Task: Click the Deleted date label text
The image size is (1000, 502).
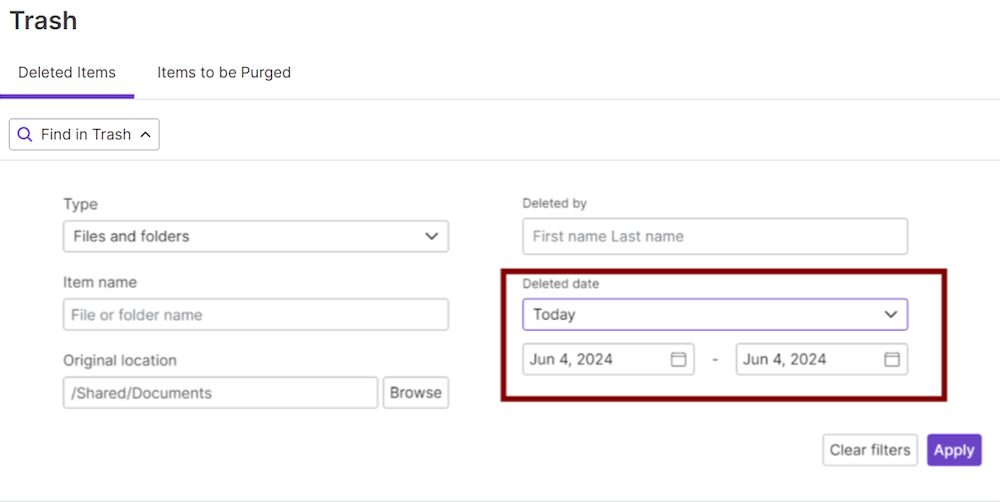Action: (x=560, y=284)
